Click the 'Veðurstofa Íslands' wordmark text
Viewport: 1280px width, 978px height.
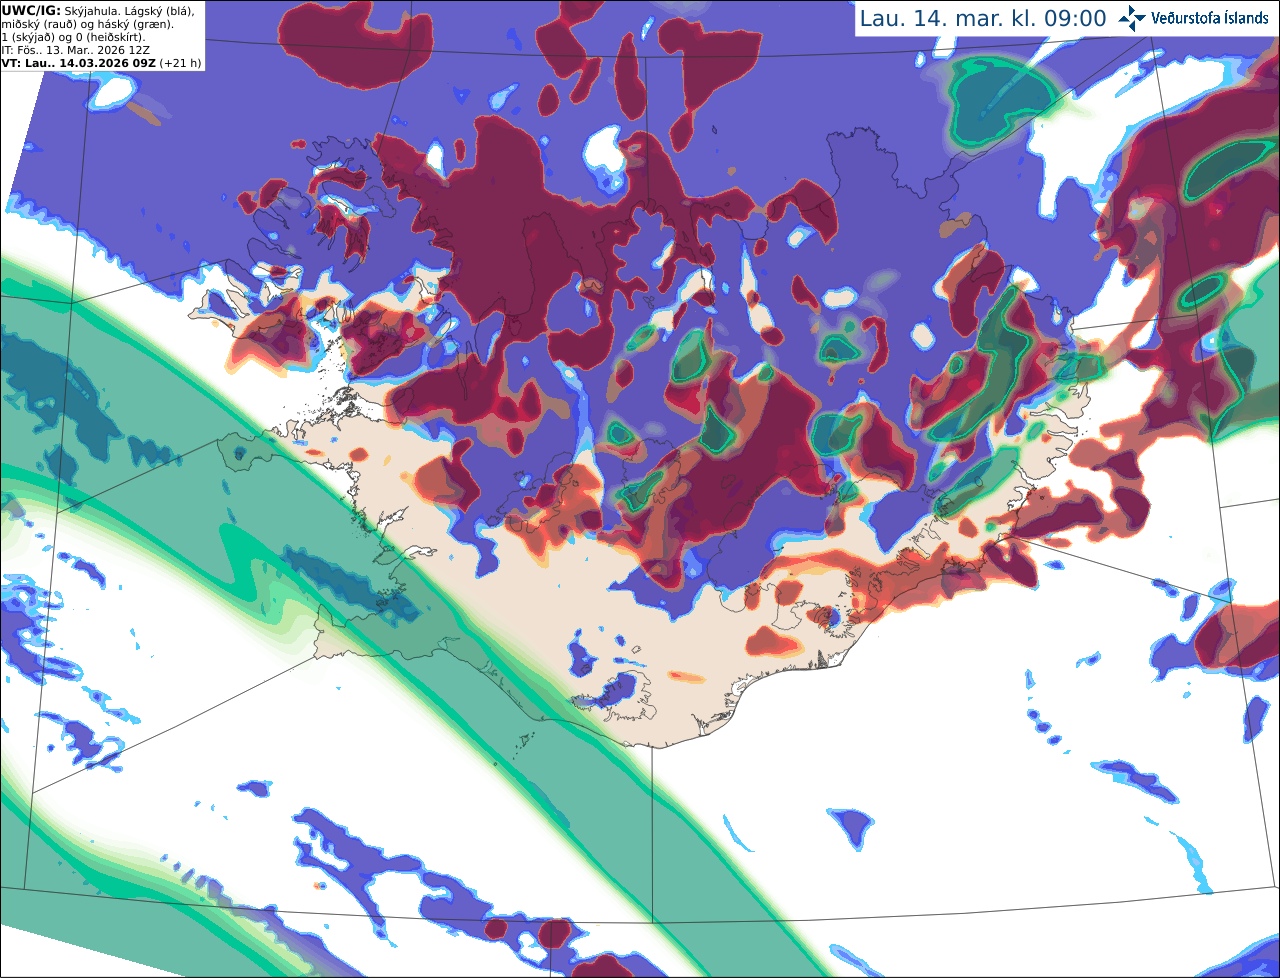point(1210,18)
